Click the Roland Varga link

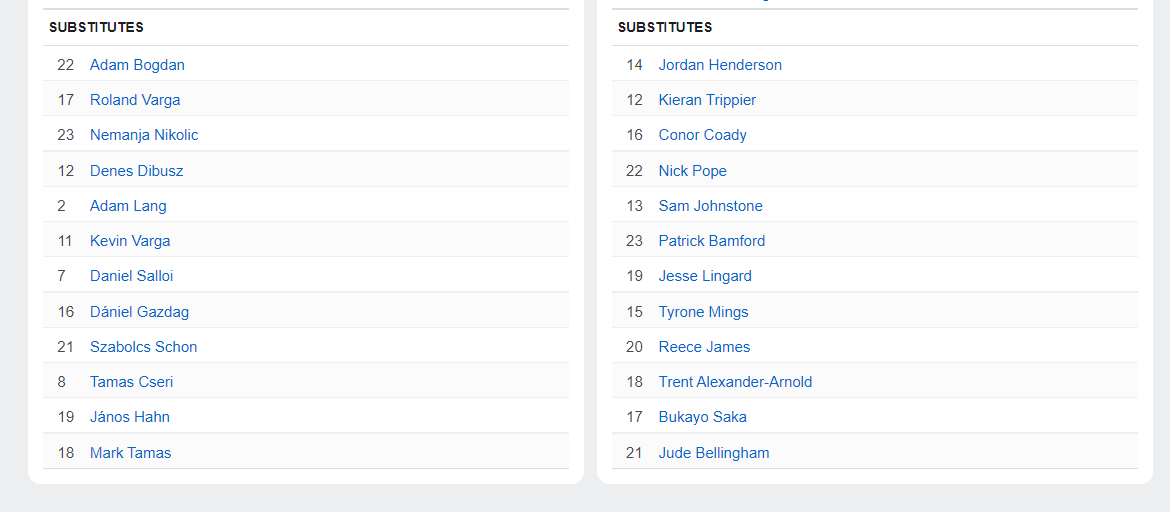click(135, 100)
